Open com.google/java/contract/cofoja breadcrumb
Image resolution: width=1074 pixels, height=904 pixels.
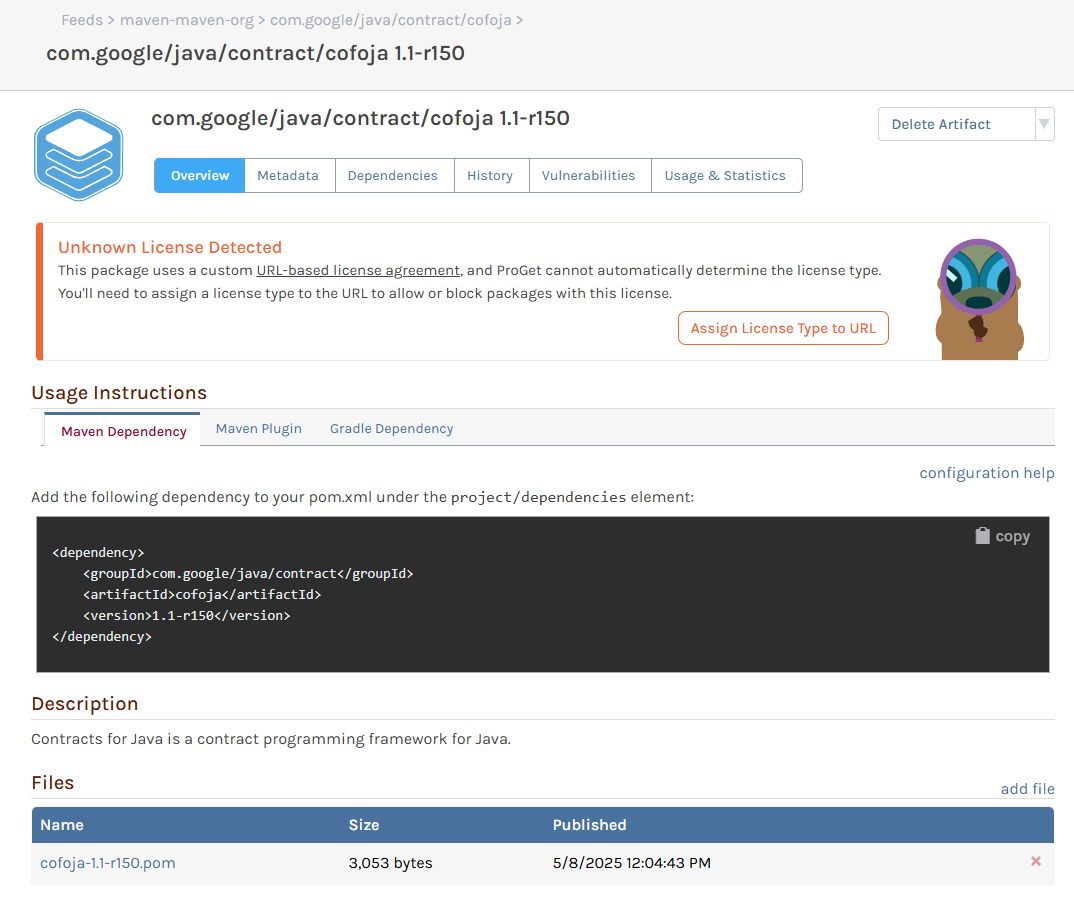[x=390, y=20]
